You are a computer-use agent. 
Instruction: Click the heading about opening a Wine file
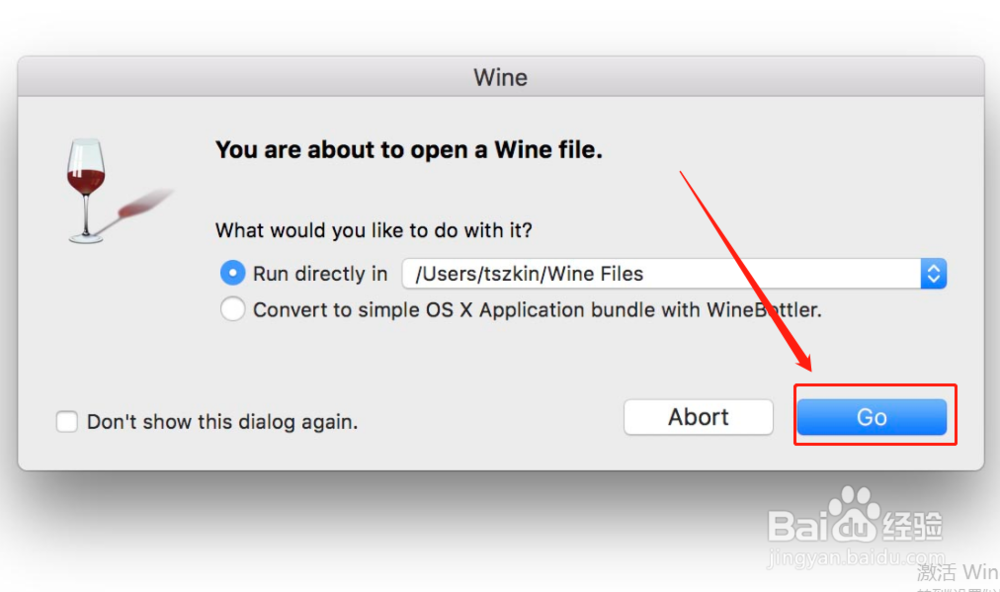point(409,150)
